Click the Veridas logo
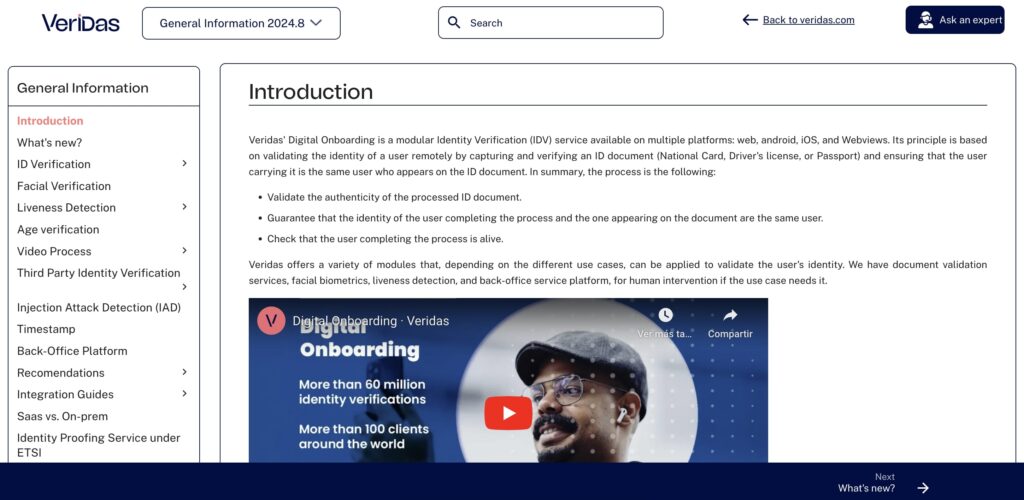This screenshot has width=1024, height=500. tap(80, 23)
